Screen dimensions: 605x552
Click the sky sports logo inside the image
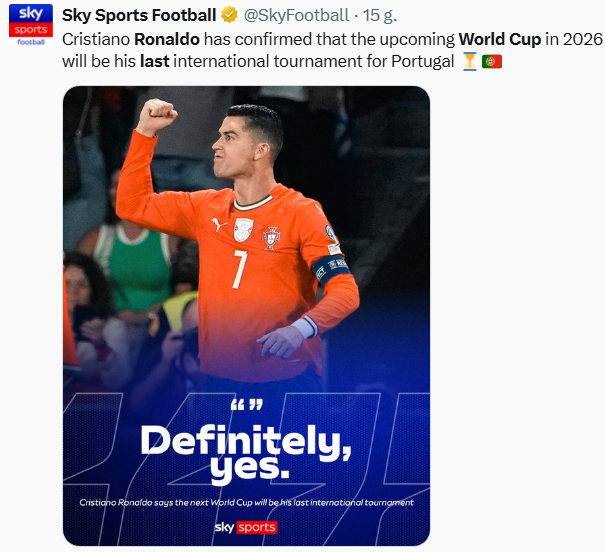click(x=245, y=527)
